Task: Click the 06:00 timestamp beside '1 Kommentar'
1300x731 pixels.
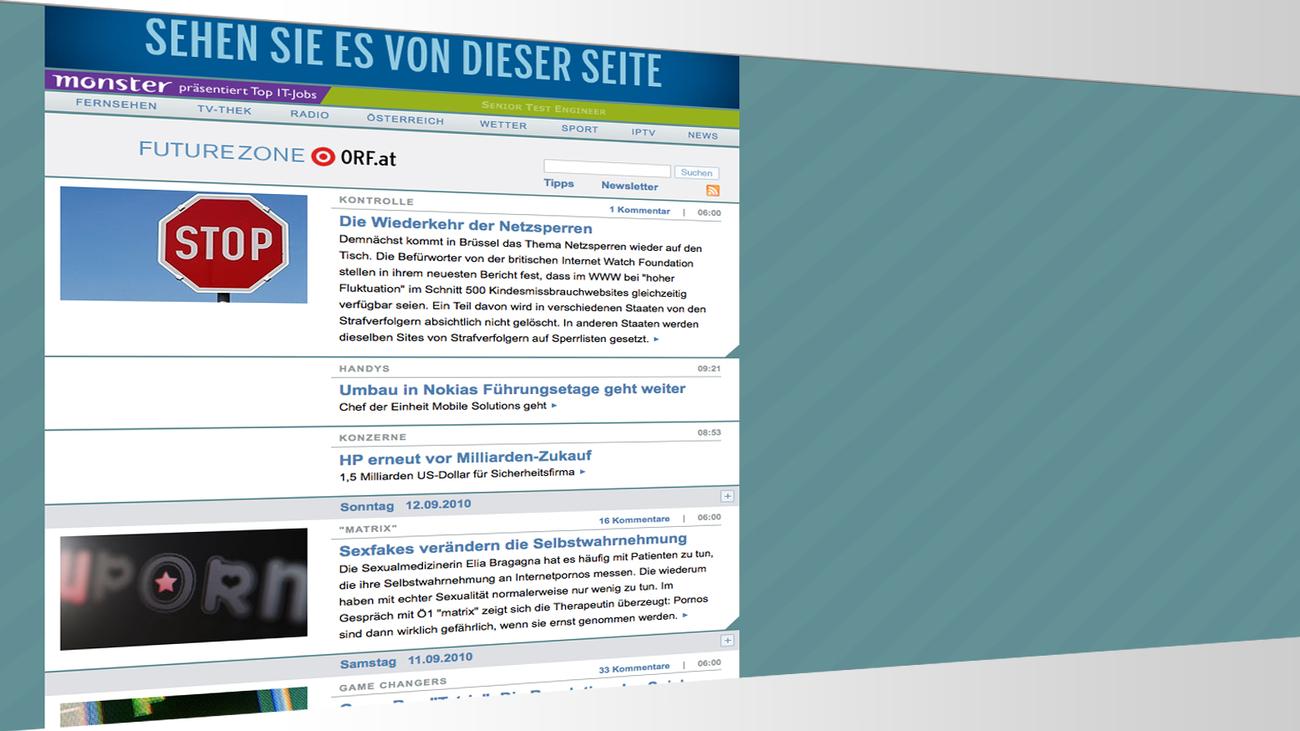Action: click(x=709, y=212)
